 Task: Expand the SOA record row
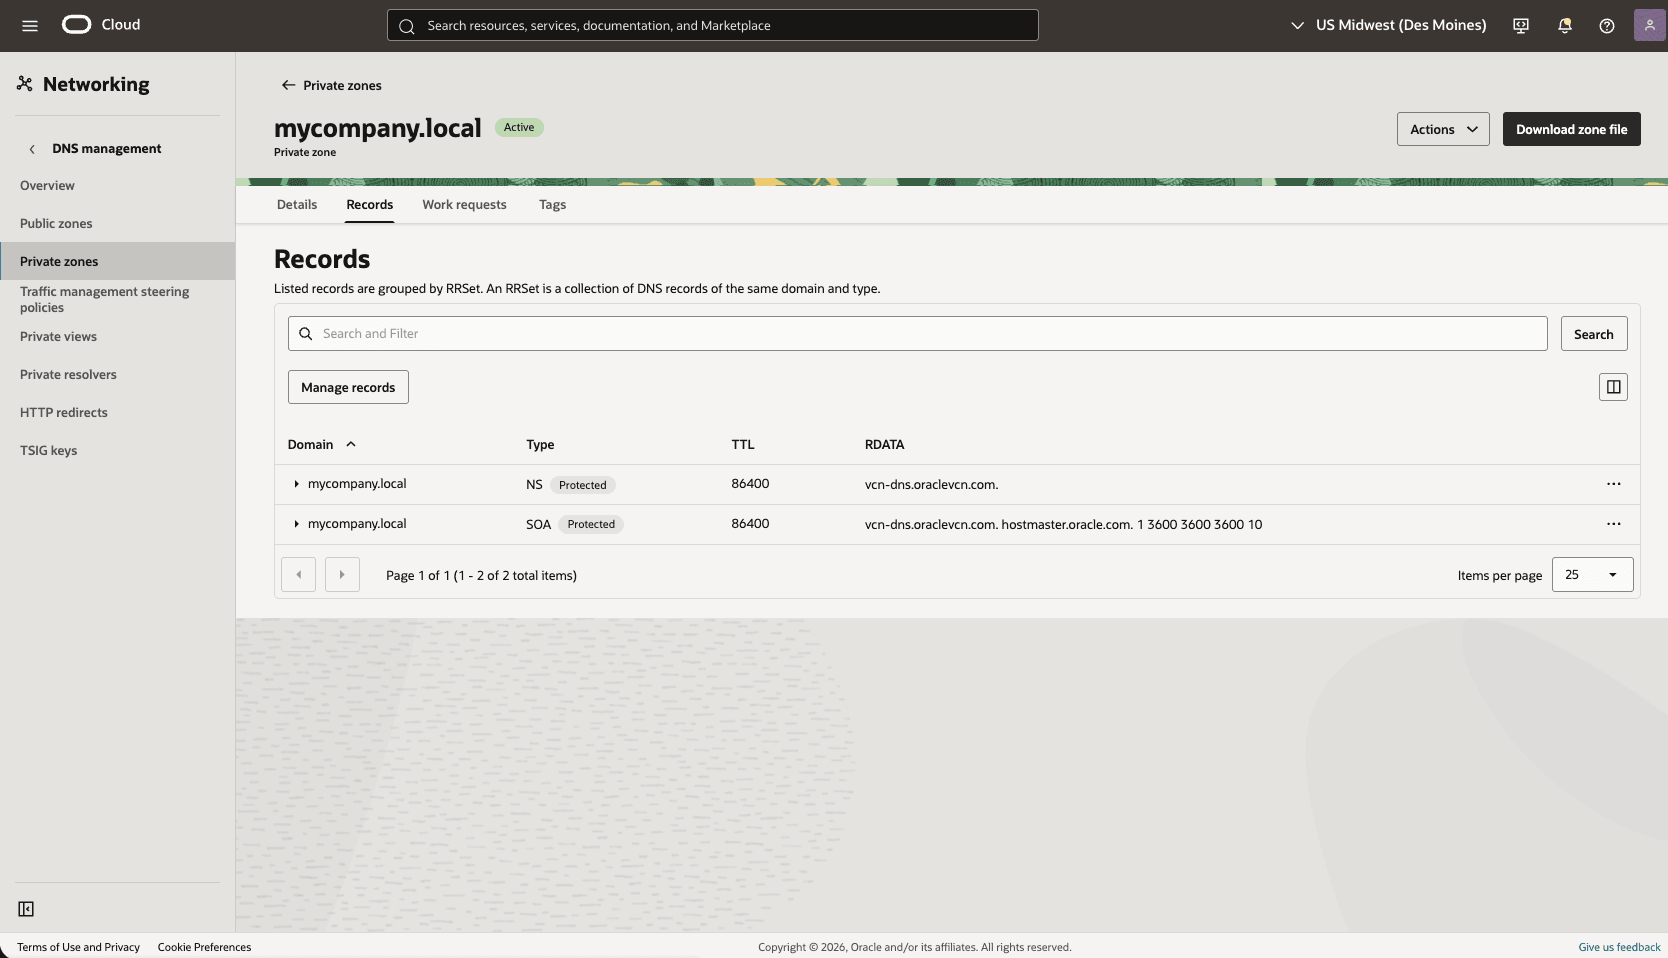(296, 523)
